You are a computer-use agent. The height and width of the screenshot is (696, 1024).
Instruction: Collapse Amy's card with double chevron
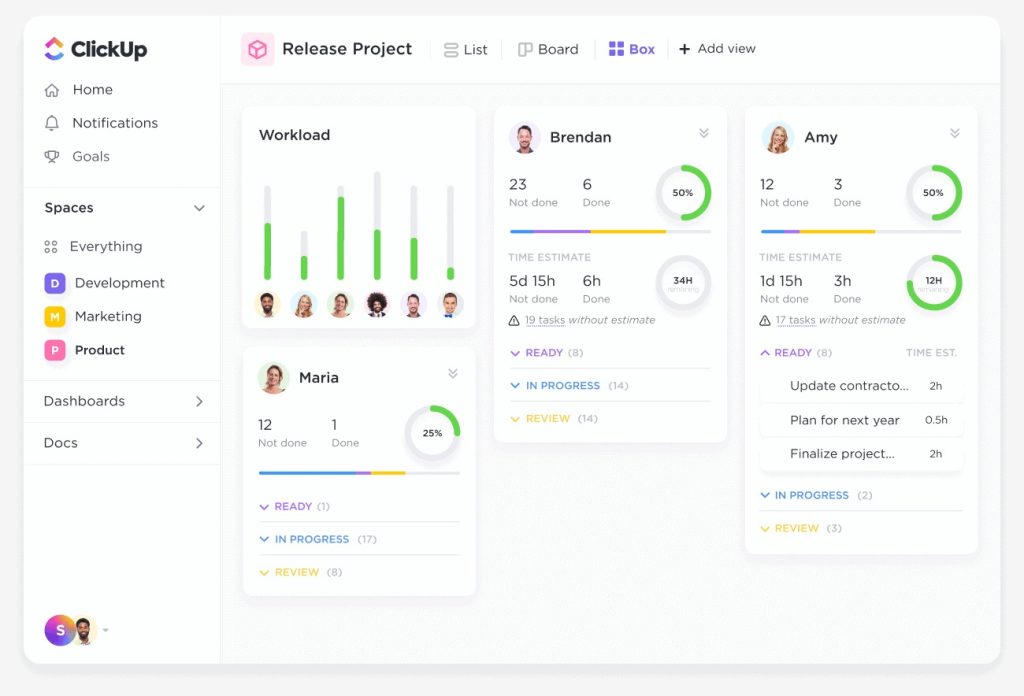(954, 134)
